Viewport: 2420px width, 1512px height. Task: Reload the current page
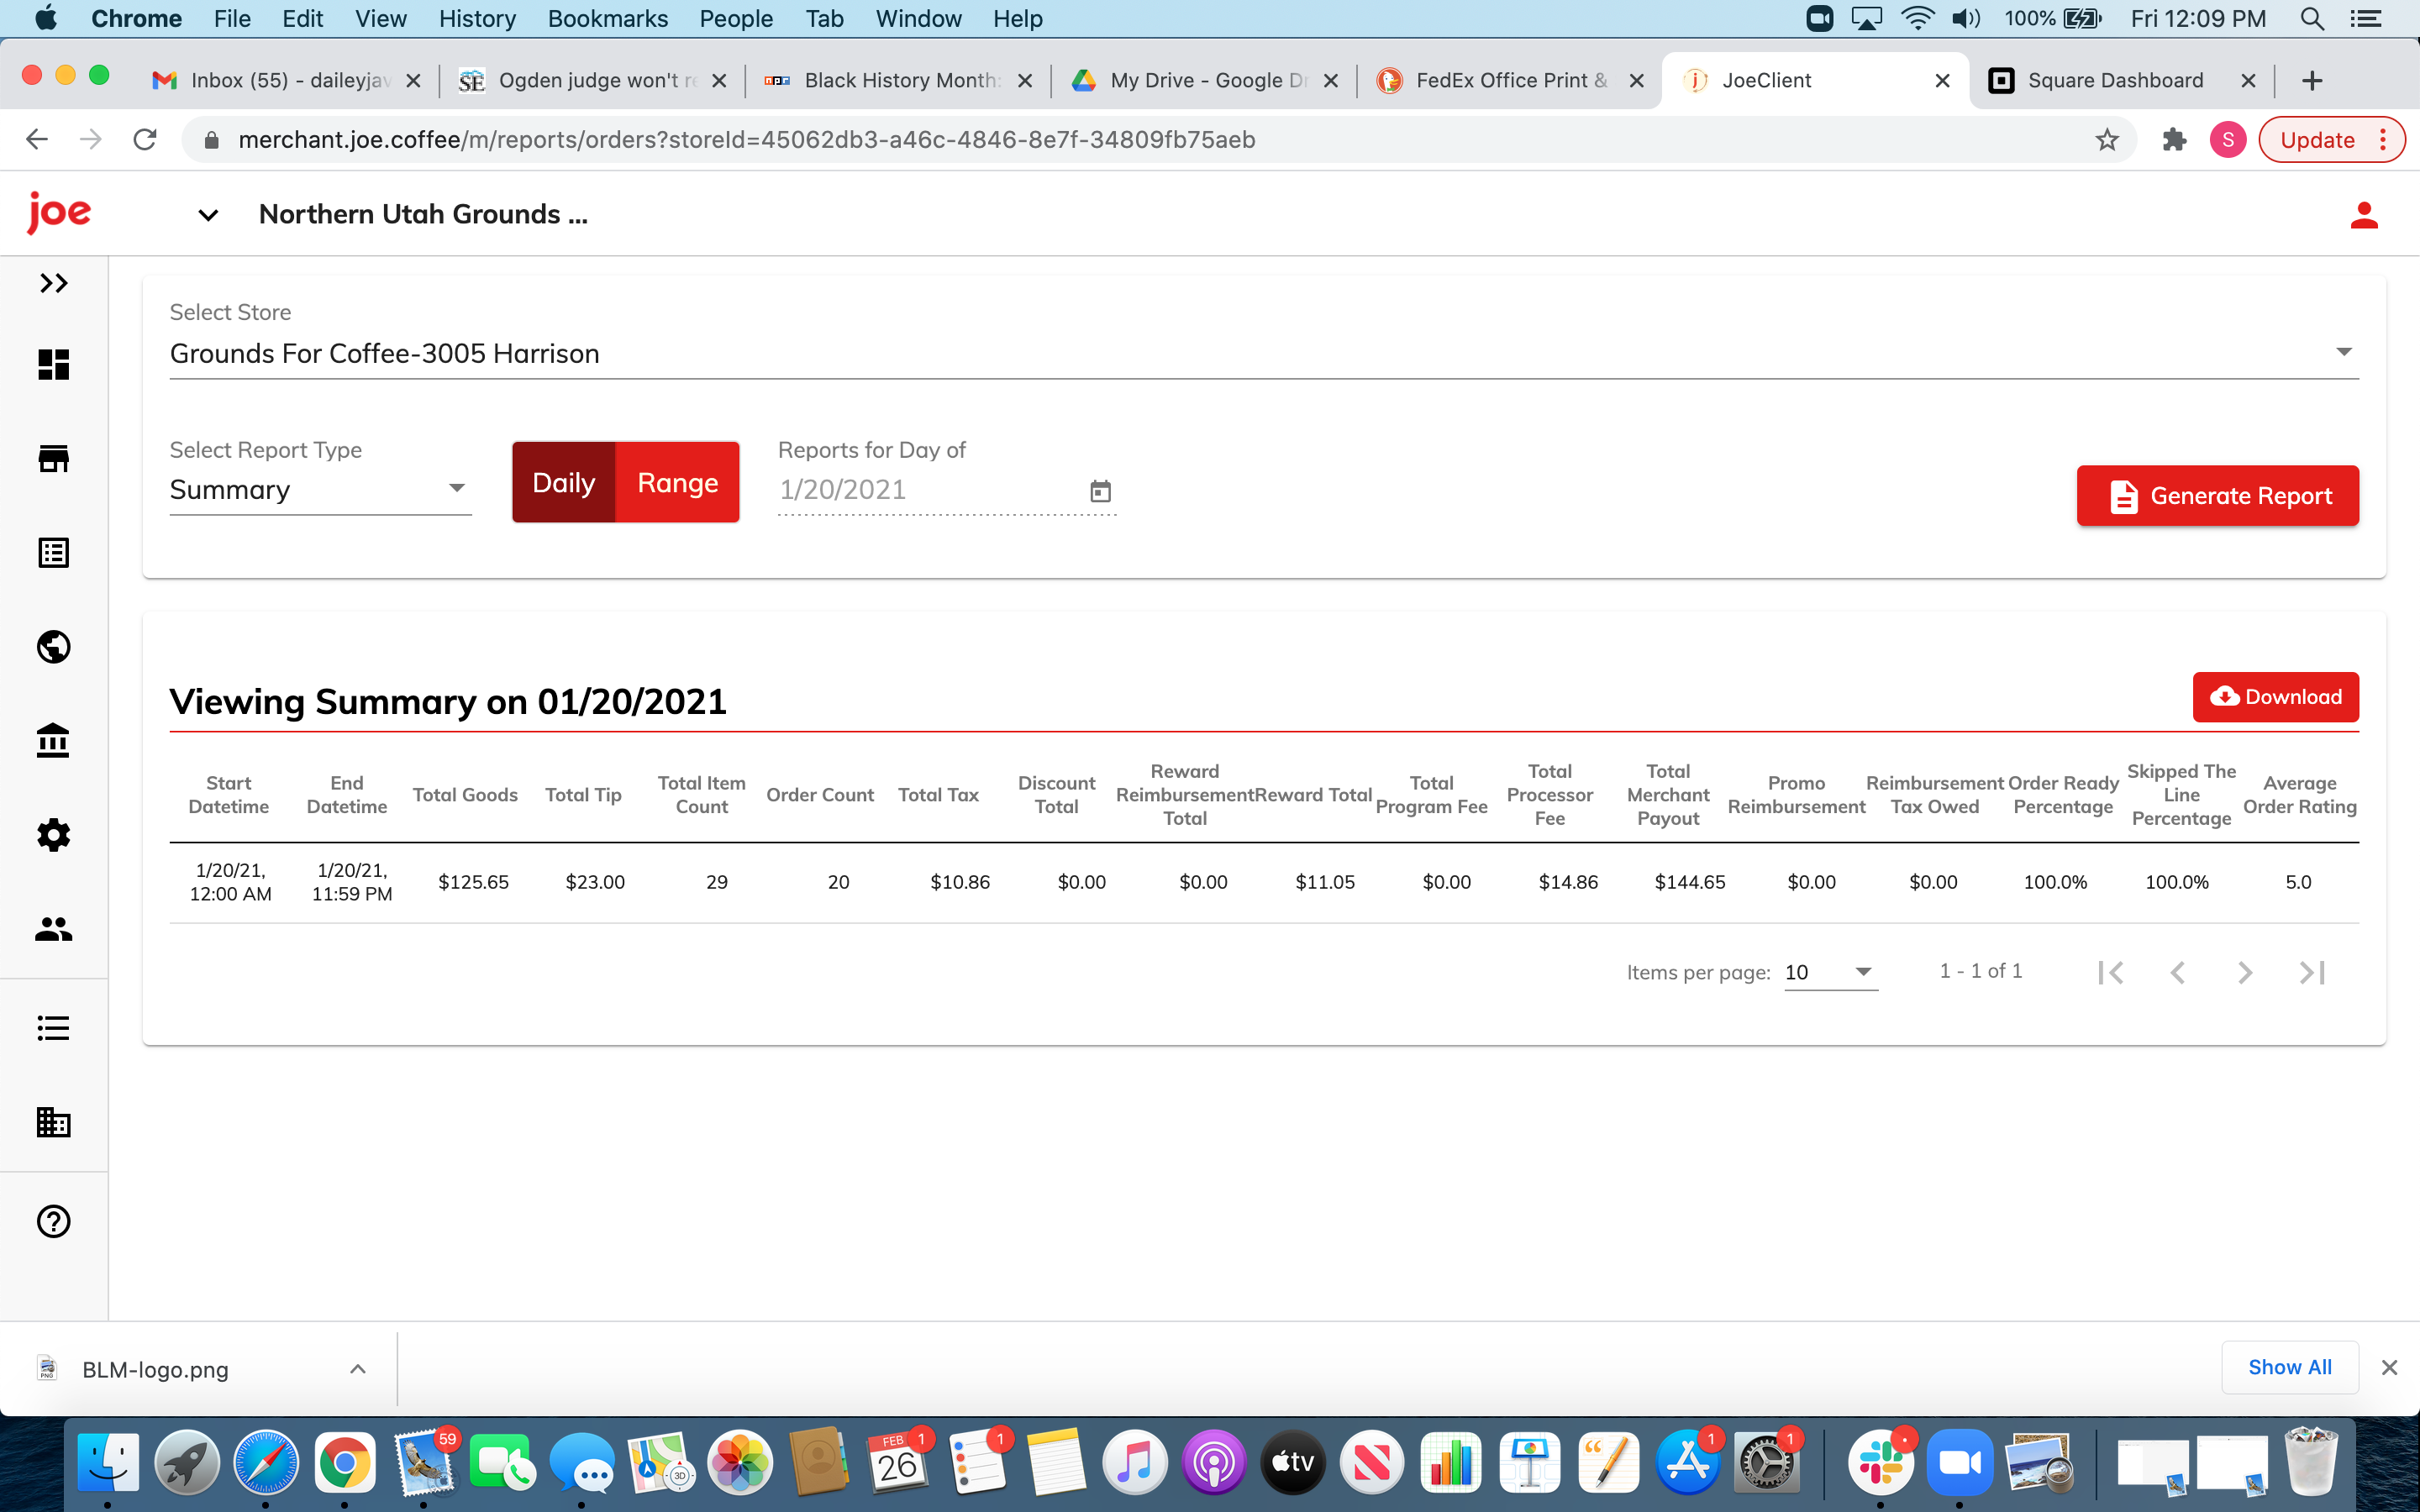click(145, 140)
